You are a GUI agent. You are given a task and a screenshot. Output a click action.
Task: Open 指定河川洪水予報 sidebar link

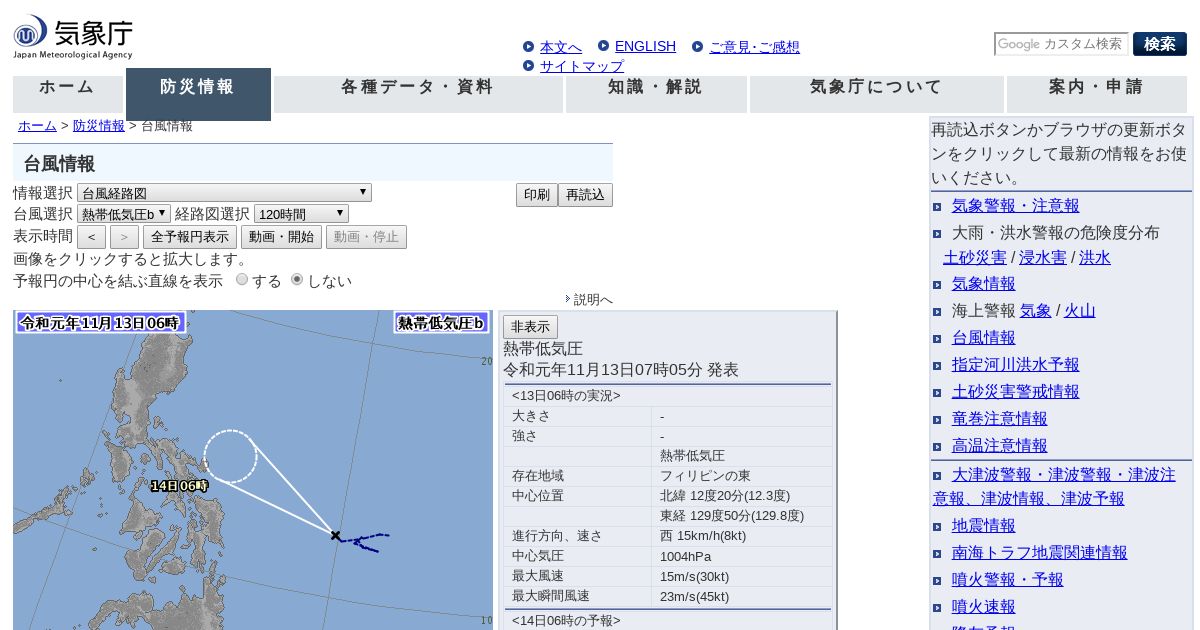tap(1015, 365)
